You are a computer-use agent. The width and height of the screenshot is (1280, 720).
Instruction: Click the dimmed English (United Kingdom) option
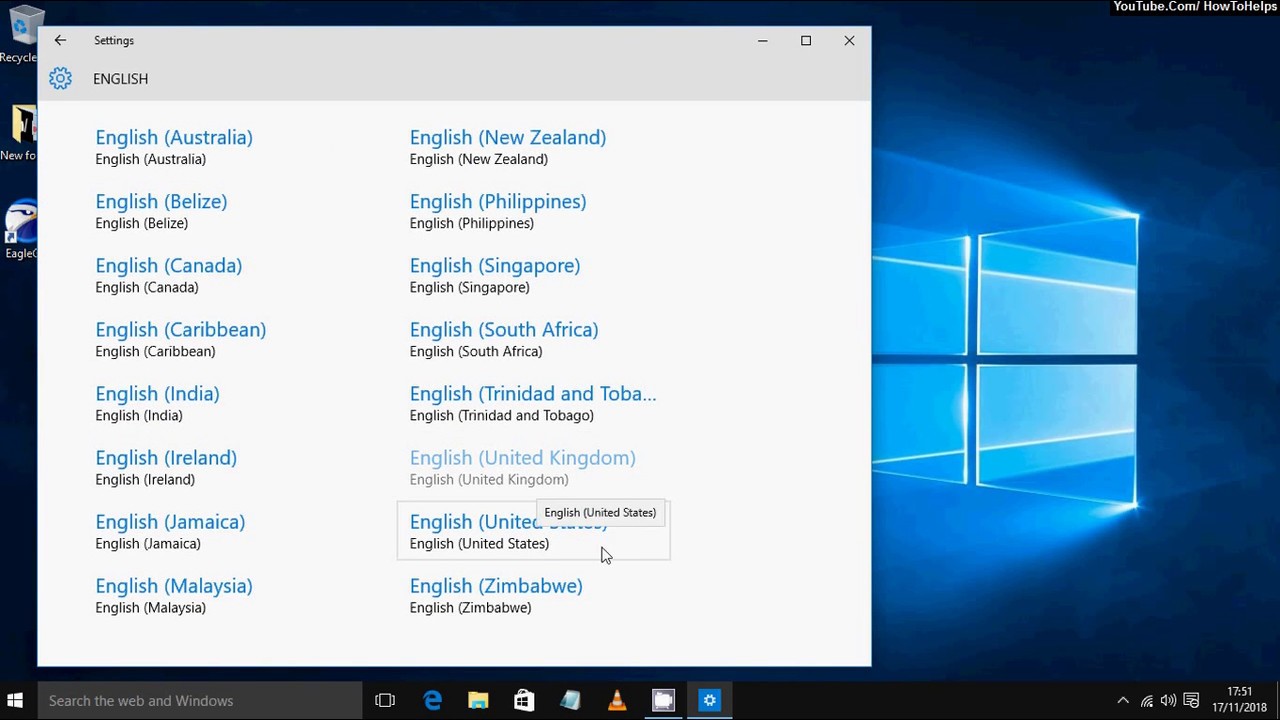pos(522,467)
